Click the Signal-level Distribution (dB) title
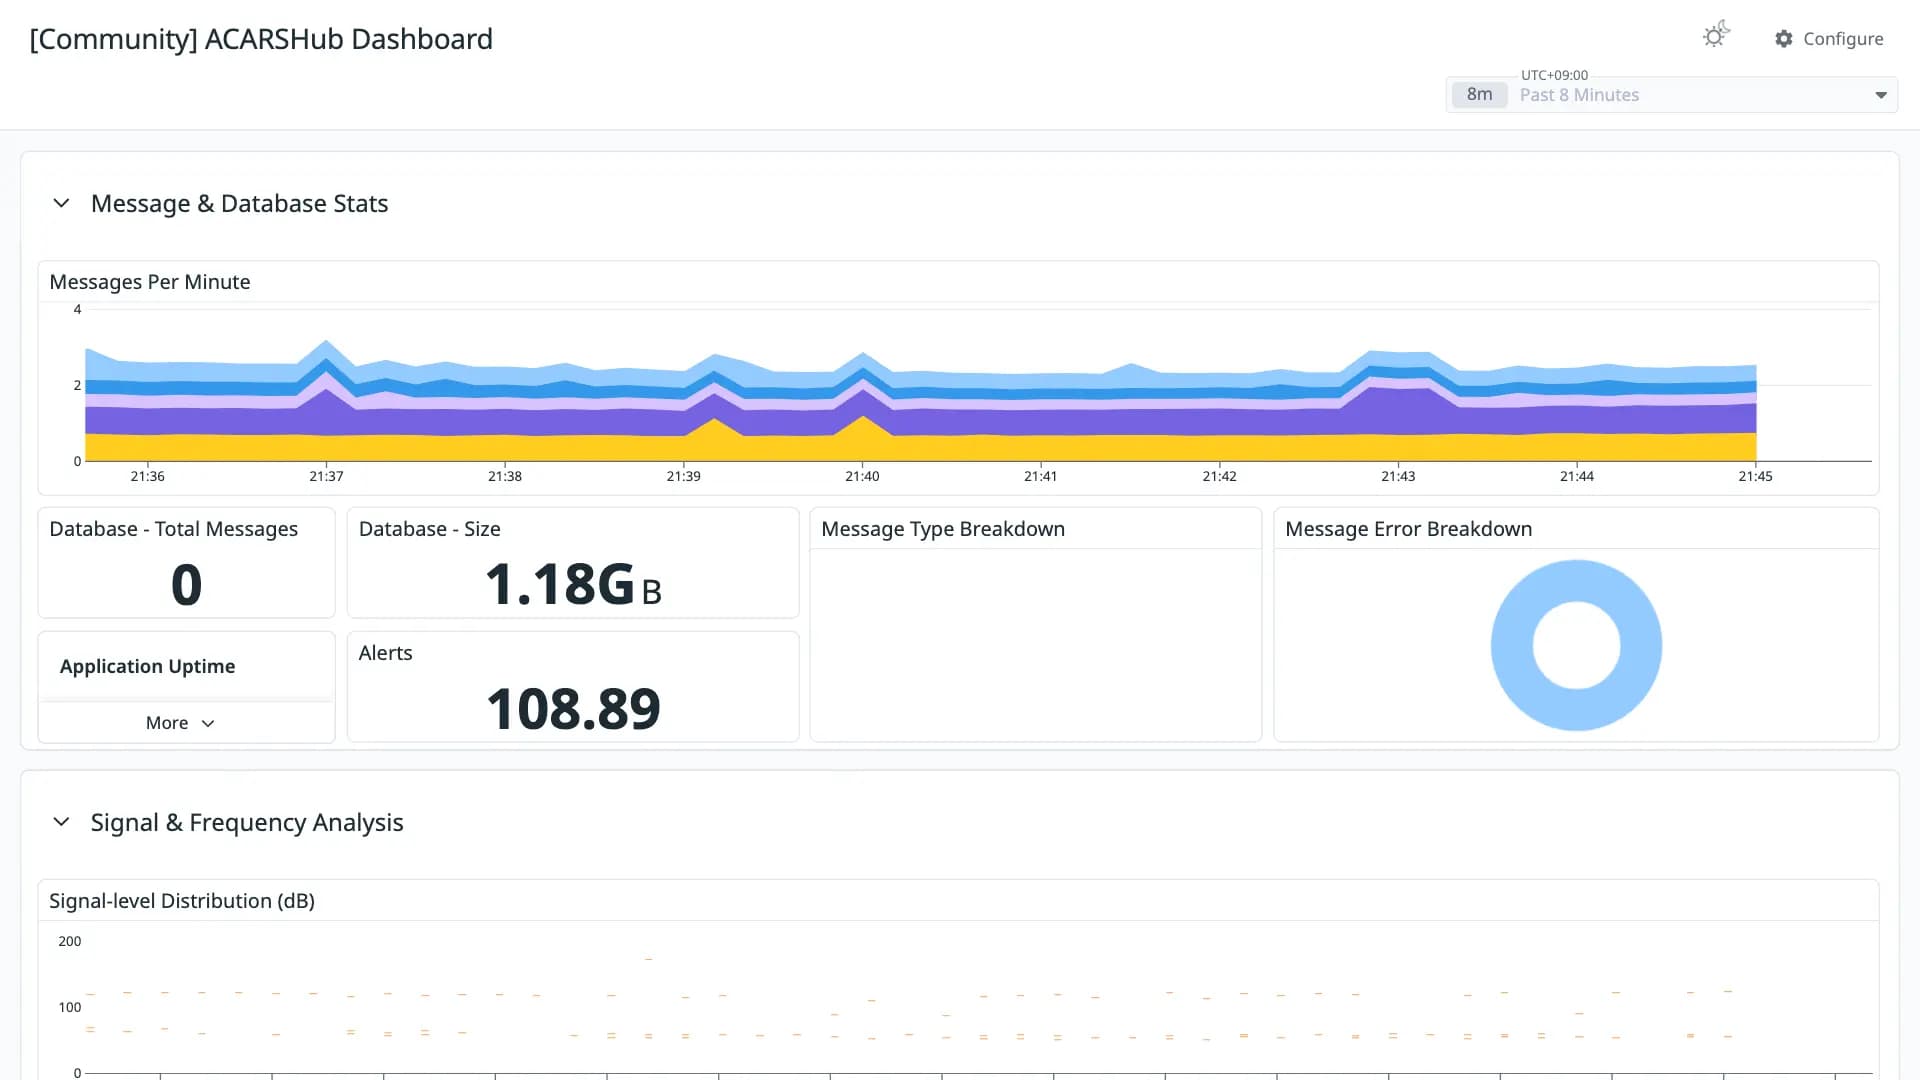Image resolution: width=1920 pixels, height=1080 pixels. tap(182, 901)
